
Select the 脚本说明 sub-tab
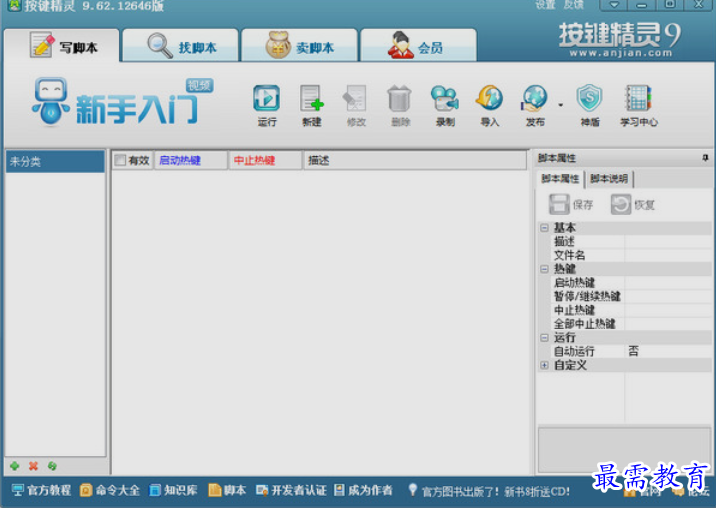click(609, 179)
